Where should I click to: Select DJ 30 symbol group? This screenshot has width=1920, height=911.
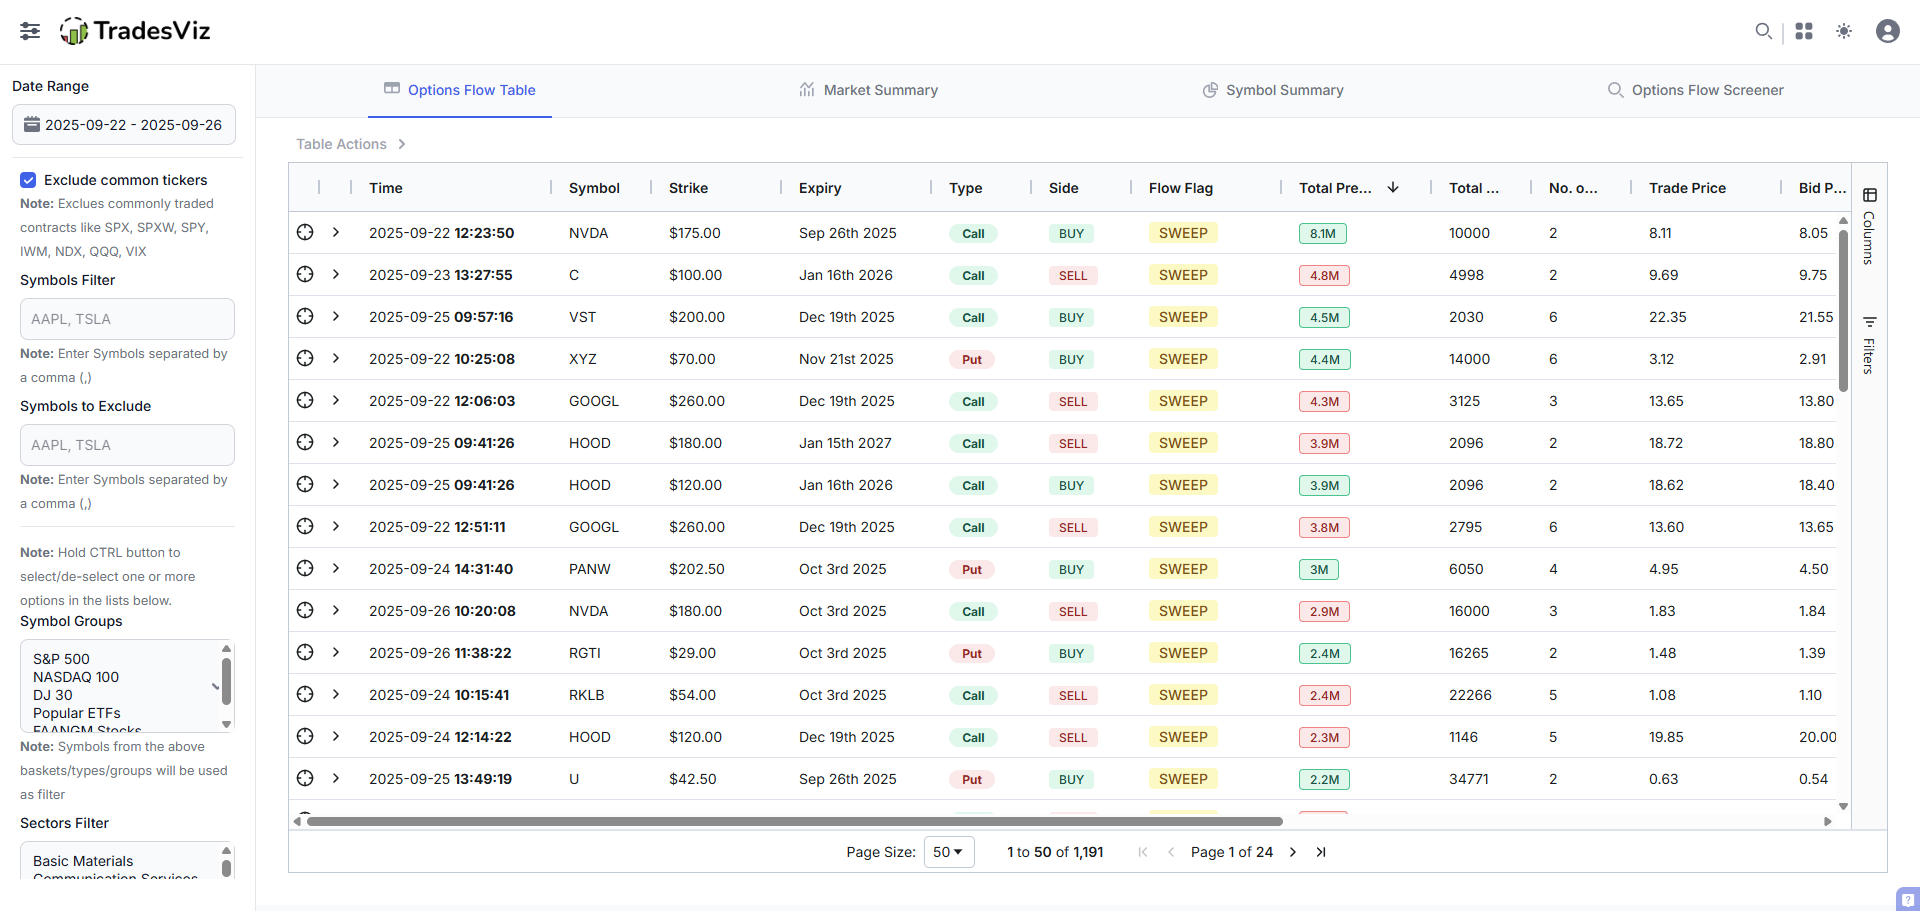53,695
